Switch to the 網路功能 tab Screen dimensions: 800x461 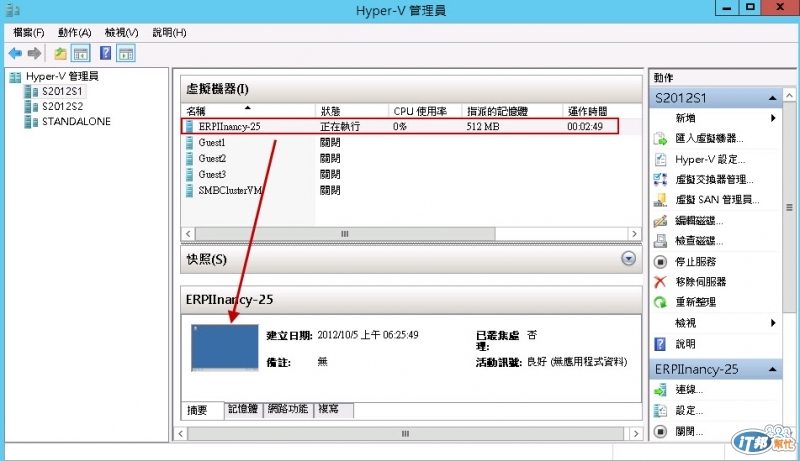tap(288, 409)
